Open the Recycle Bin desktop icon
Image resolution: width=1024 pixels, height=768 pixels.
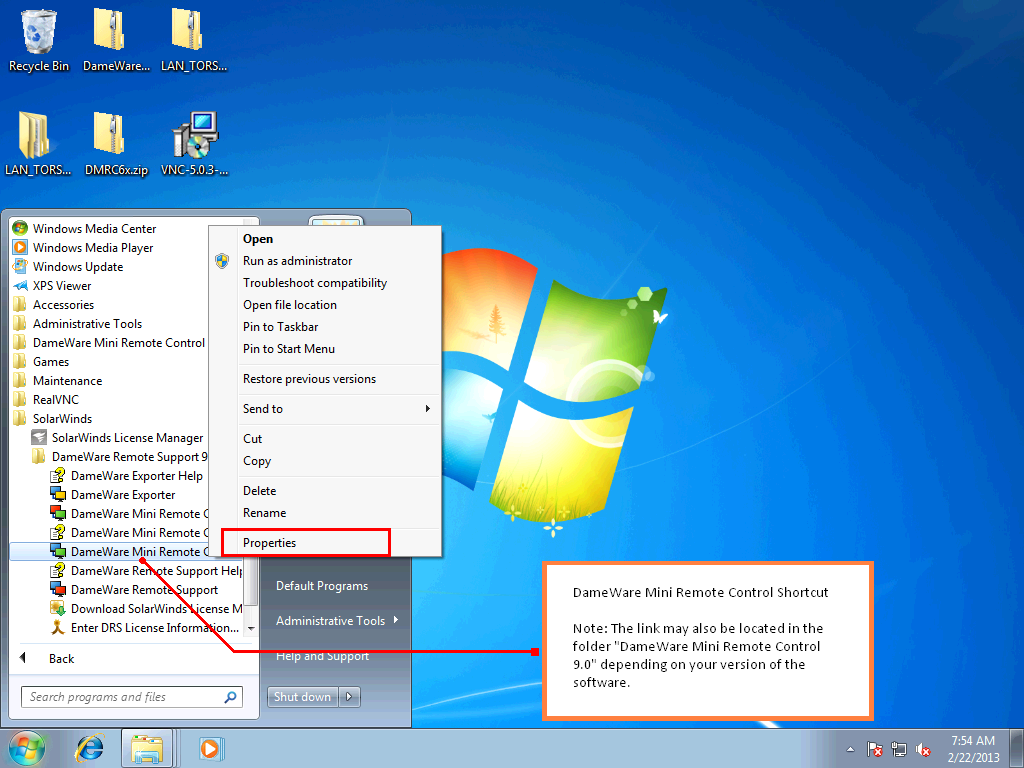[39, 40]
